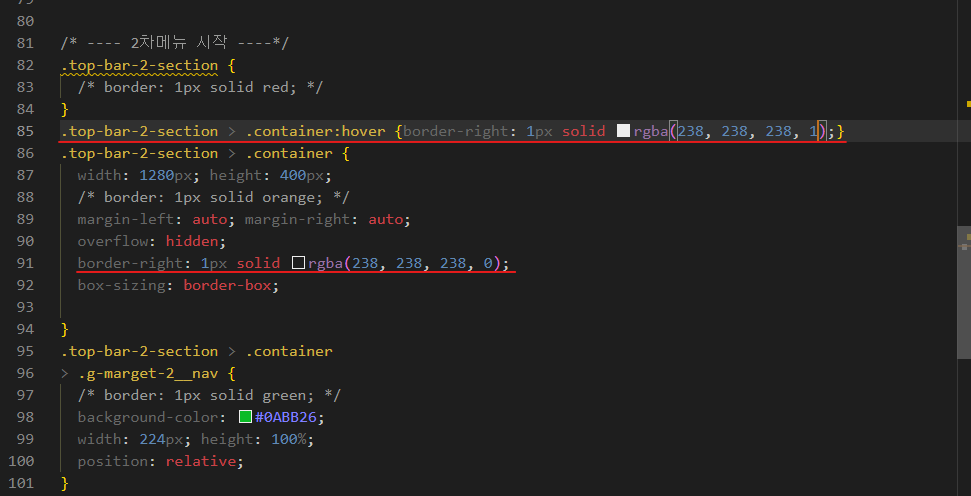Place cursor on .container:hover selector
971x496 pixels.
pyautogui.click(x=316, y=131)
